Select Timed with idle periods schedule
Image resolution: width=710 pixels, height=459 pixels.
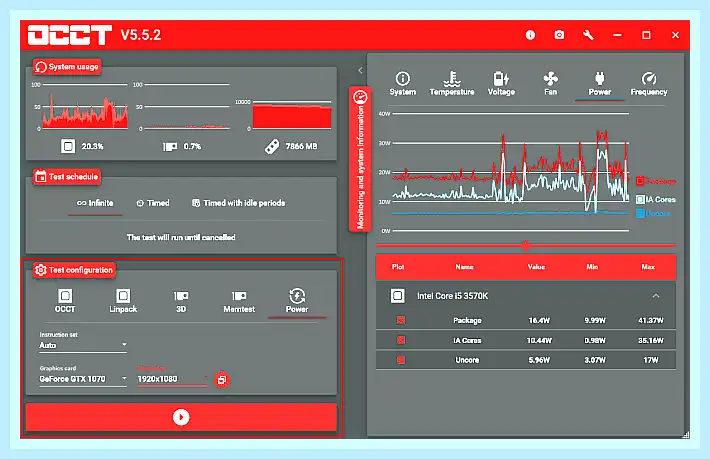(x=238, y=203)
